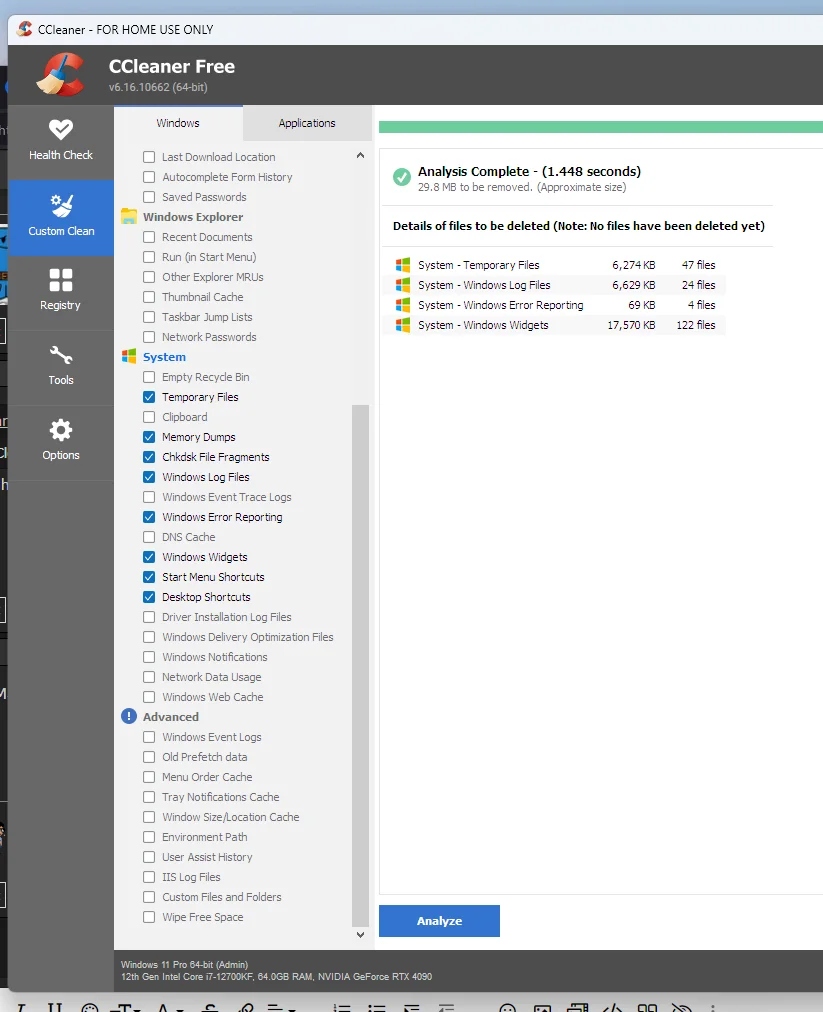Open System - Windows Error Reporting result row

(554, 305)
